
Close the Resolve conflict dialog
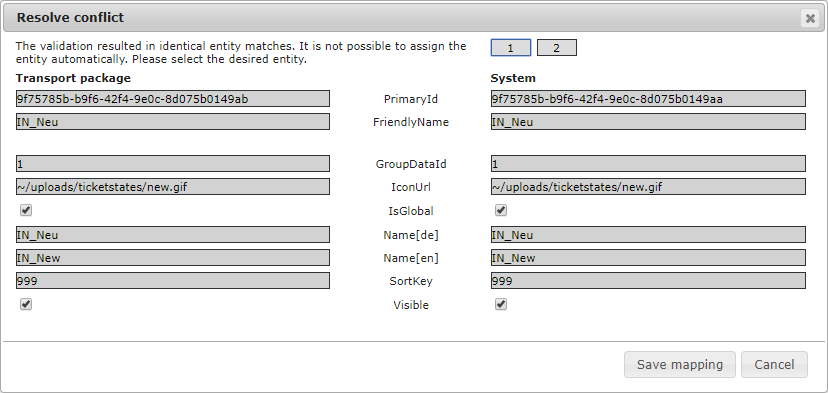click(x=810, y=18)
